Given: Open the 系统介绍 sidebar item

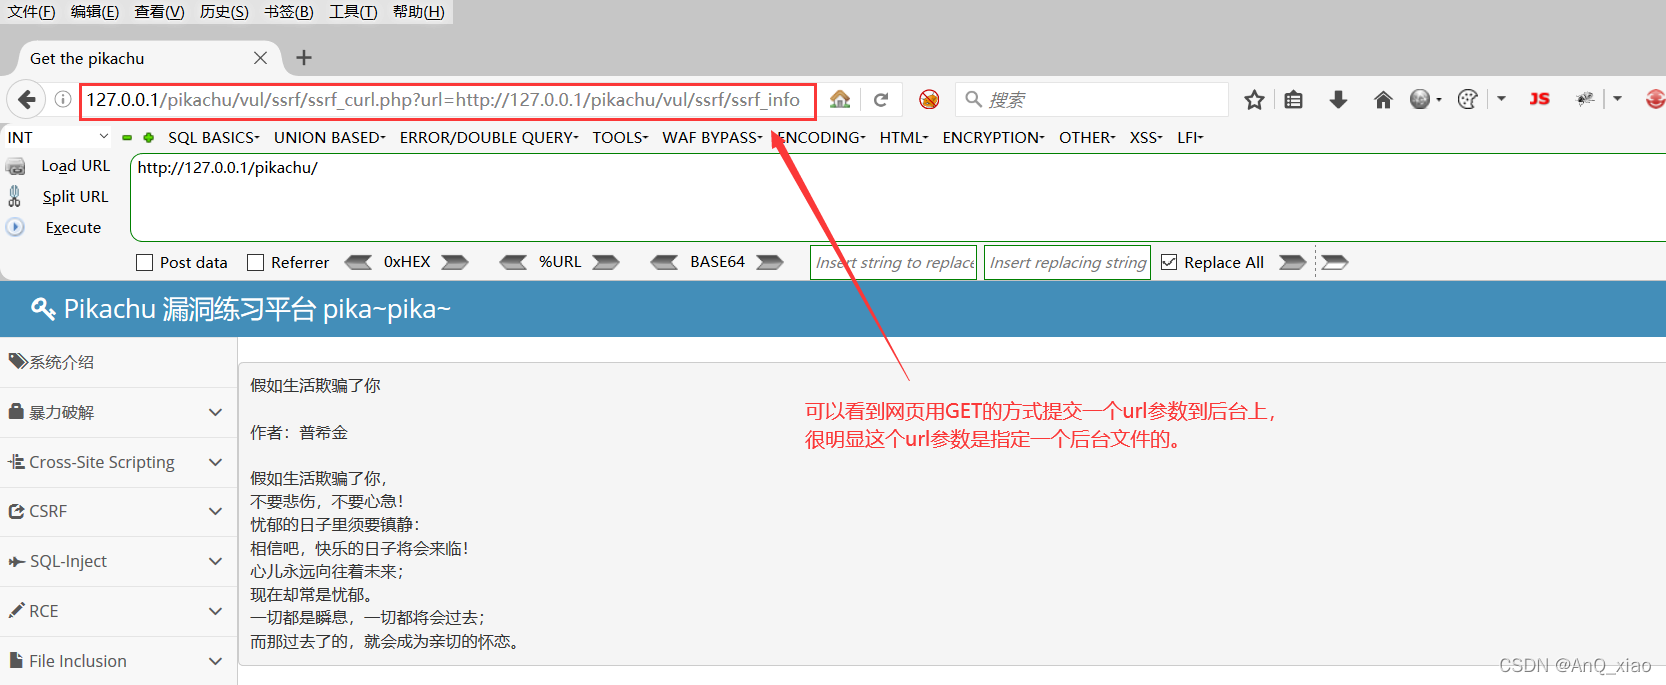Looking at the screenshot, I should click(x=118, y=362).
